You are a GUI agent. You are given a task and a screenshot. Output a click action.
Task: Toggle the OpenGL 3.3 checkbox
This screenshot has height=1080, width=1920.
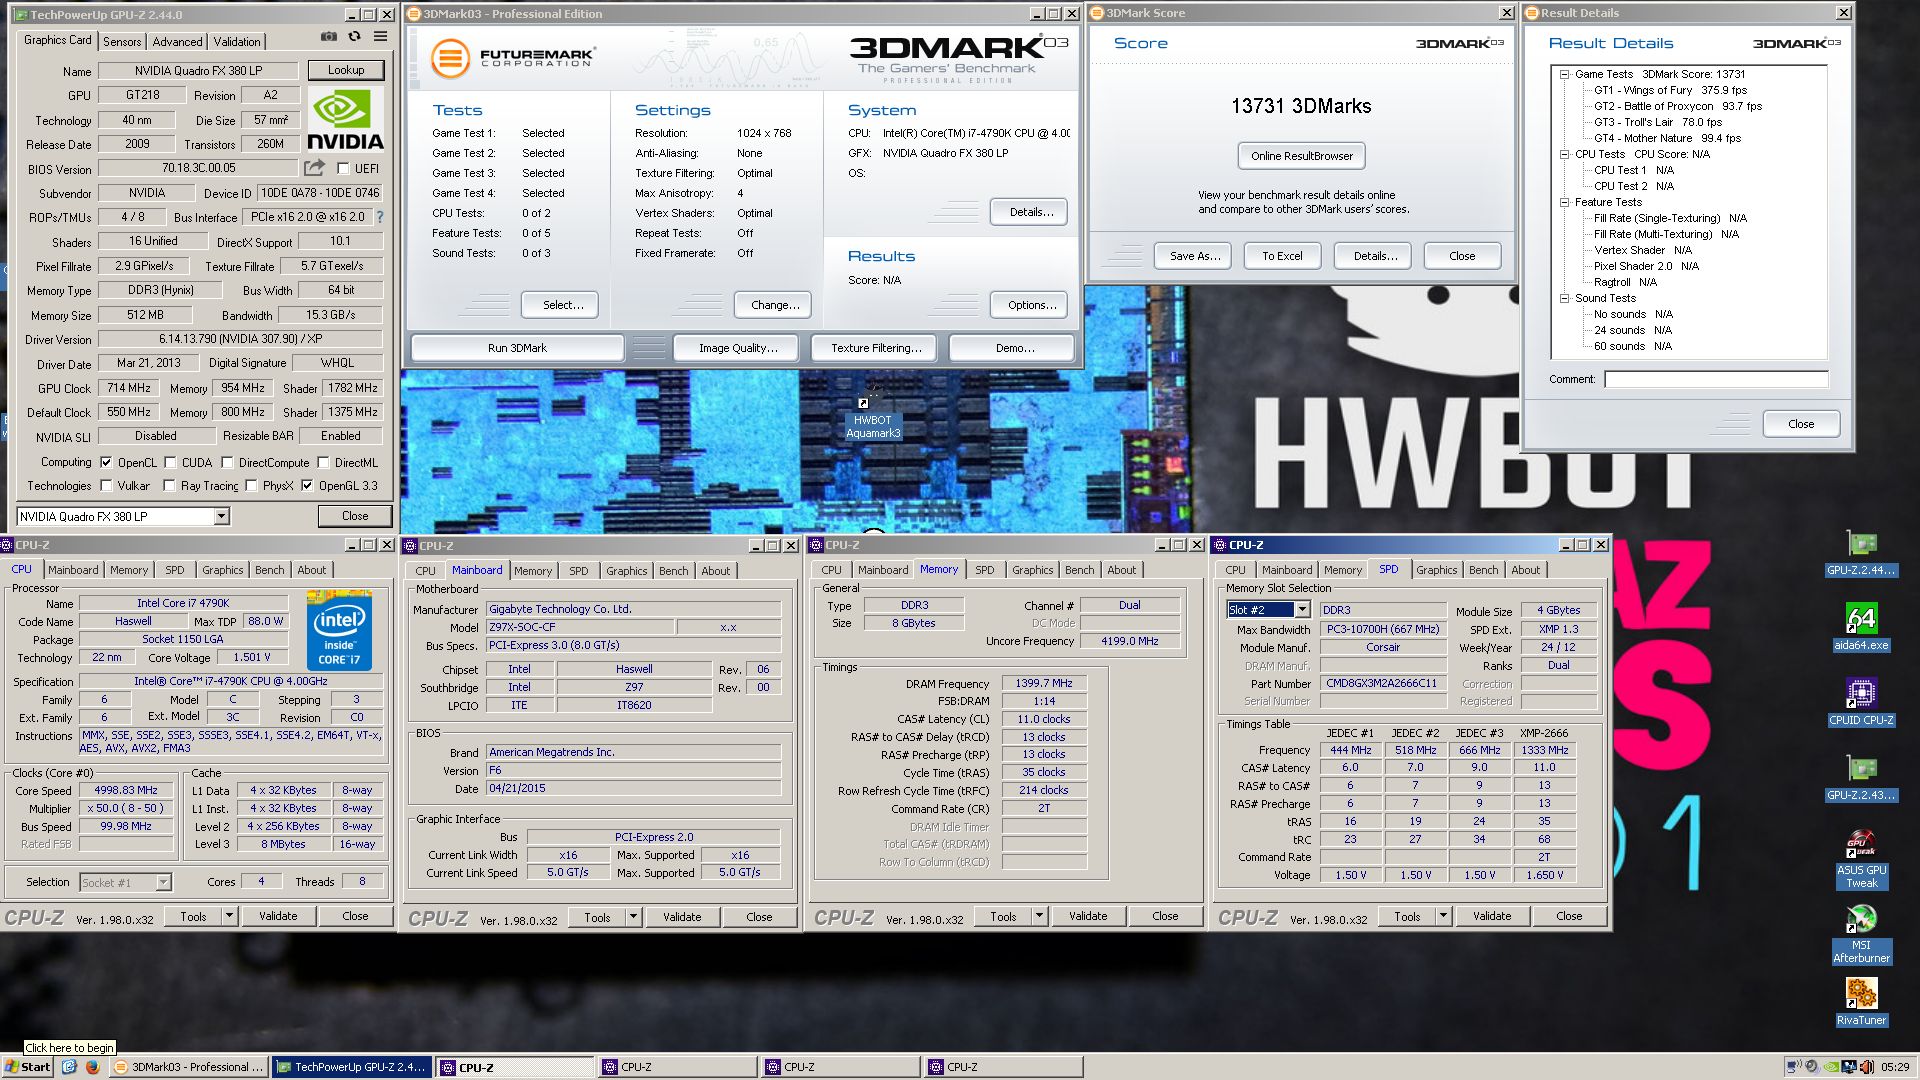pyautogui.click(x=307, y=486)
